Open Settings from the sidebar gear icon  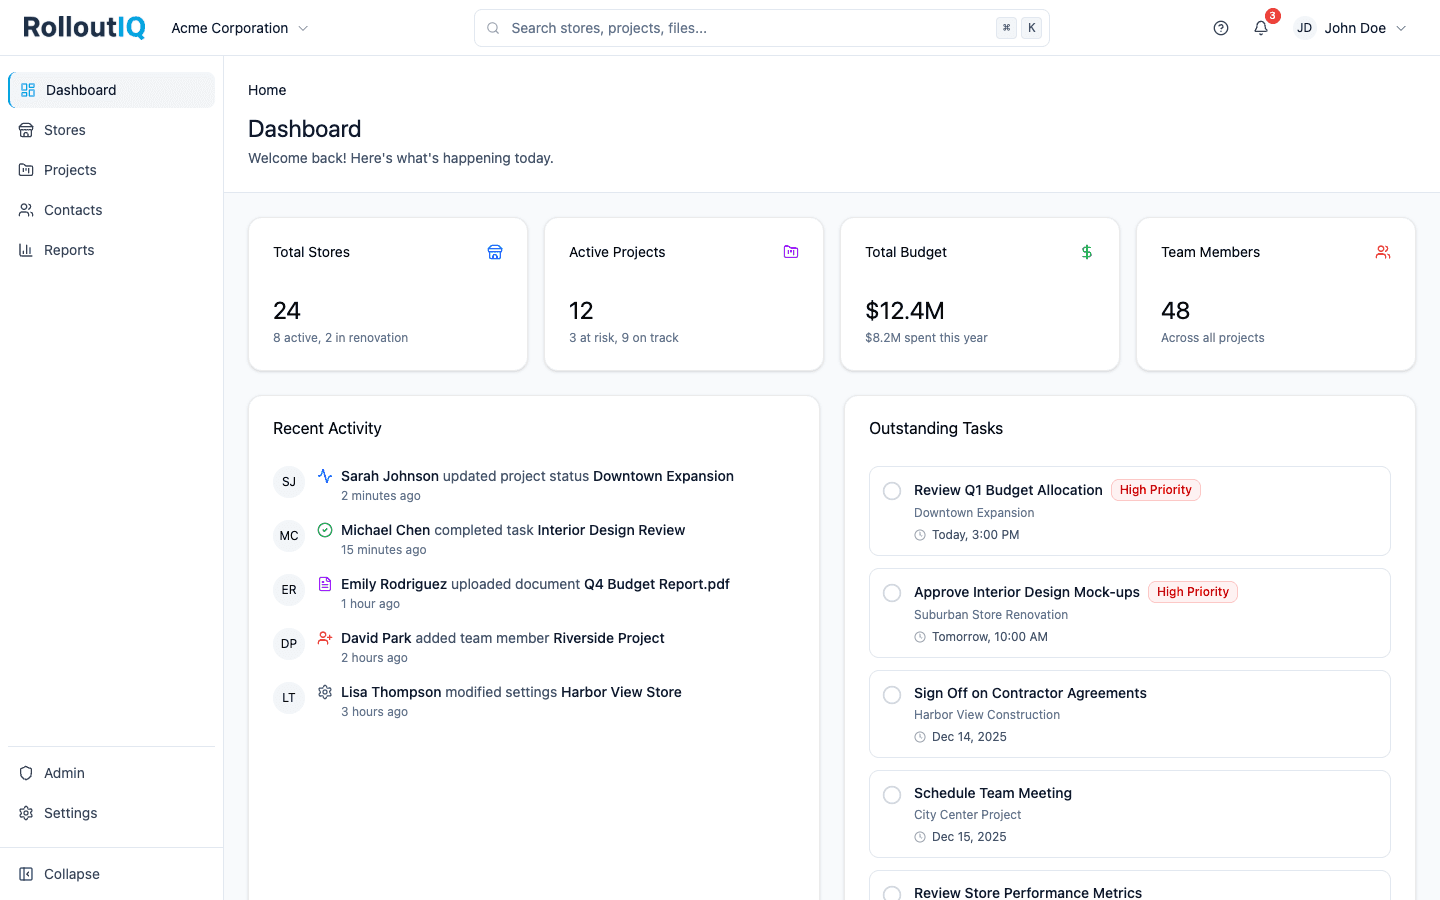click(25, 813)
